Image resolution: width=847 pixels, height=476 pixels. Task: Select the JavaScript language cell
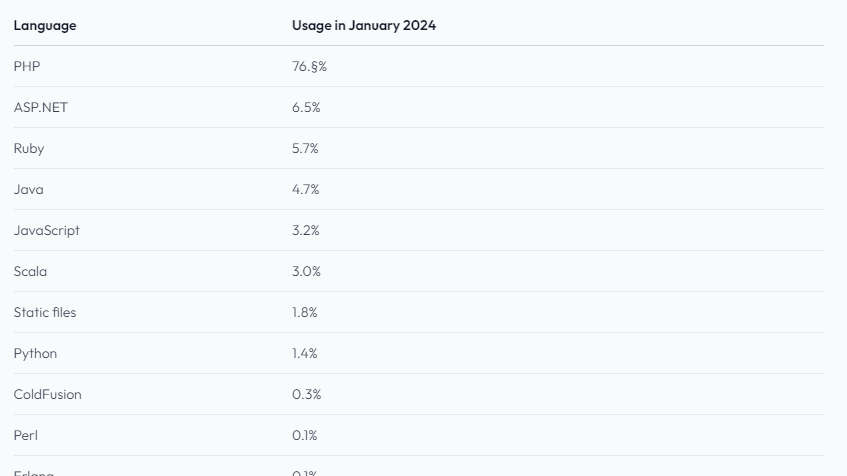point(47,231)
